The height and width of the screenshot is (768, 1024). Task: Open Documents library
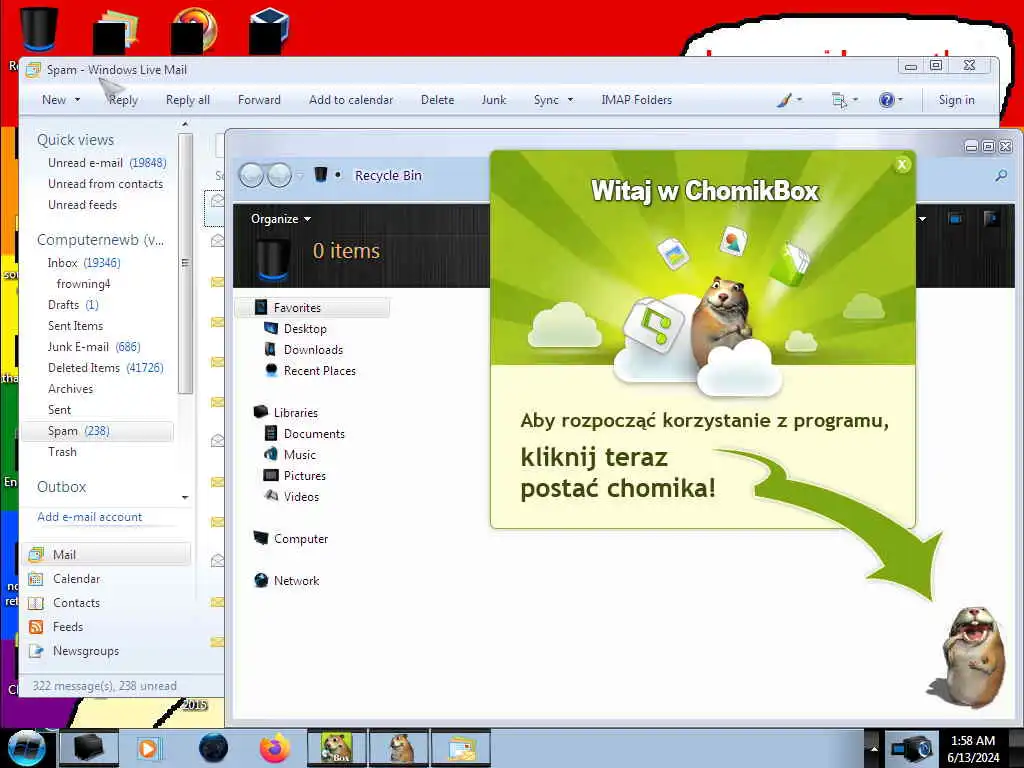(x=313, y=434)
